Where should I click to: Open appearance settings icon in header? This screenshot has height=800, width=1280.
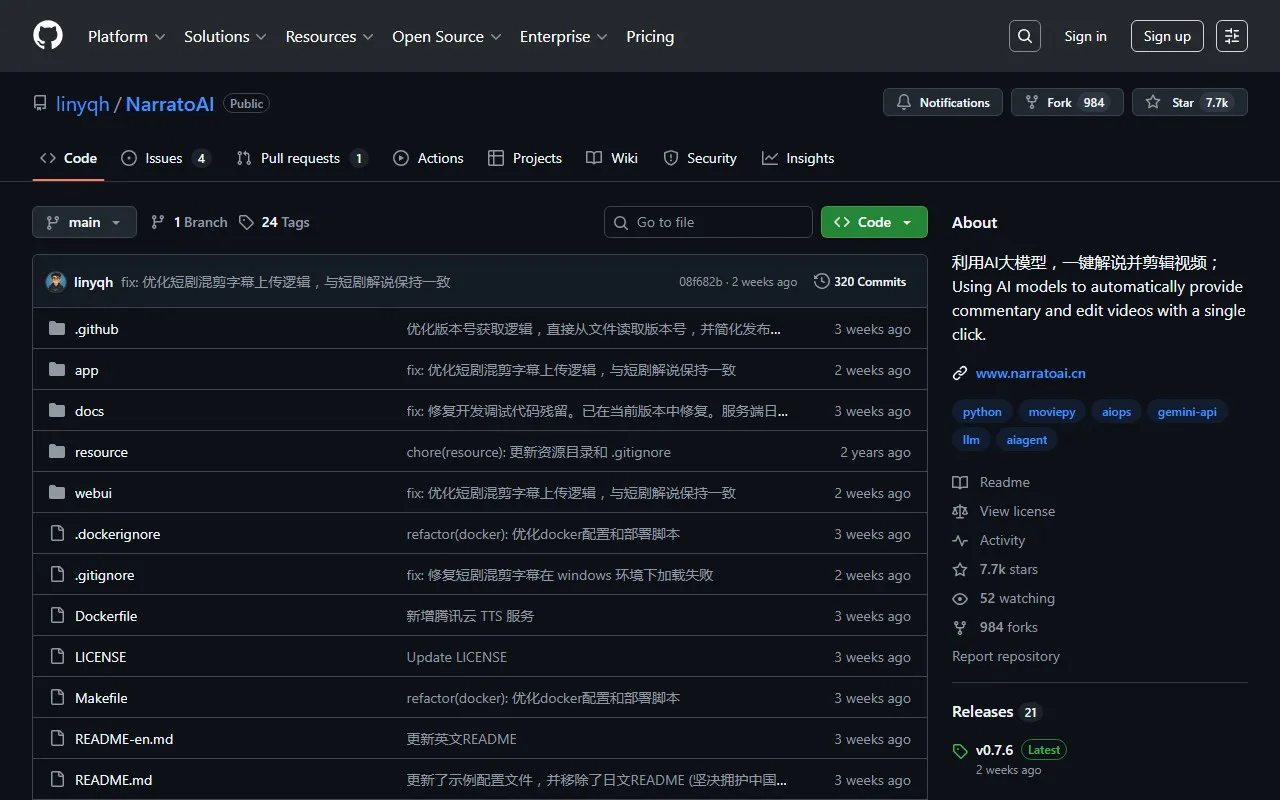point(1231,36)
